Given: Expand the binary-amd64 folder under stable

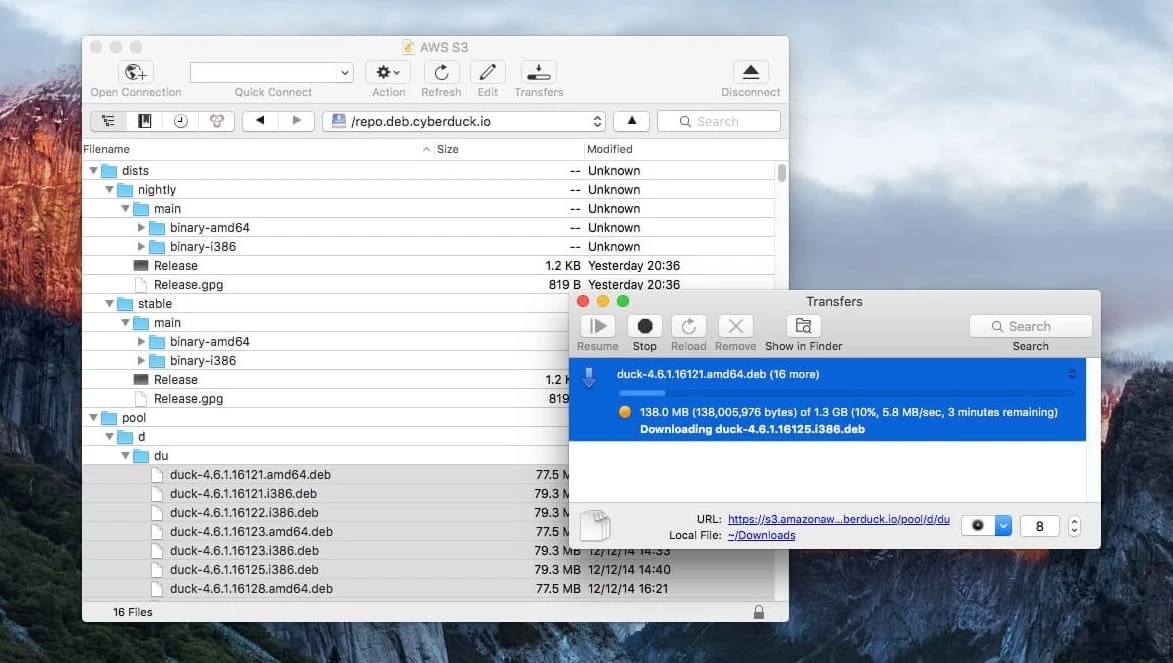Looking at the screenshot, I should point(143,341).
